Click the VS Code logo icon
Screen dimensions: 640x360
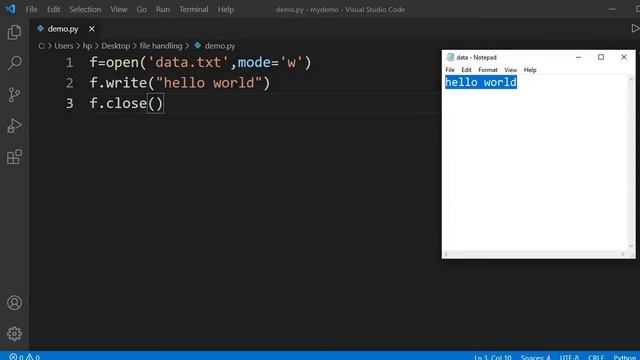pos(10,9)
